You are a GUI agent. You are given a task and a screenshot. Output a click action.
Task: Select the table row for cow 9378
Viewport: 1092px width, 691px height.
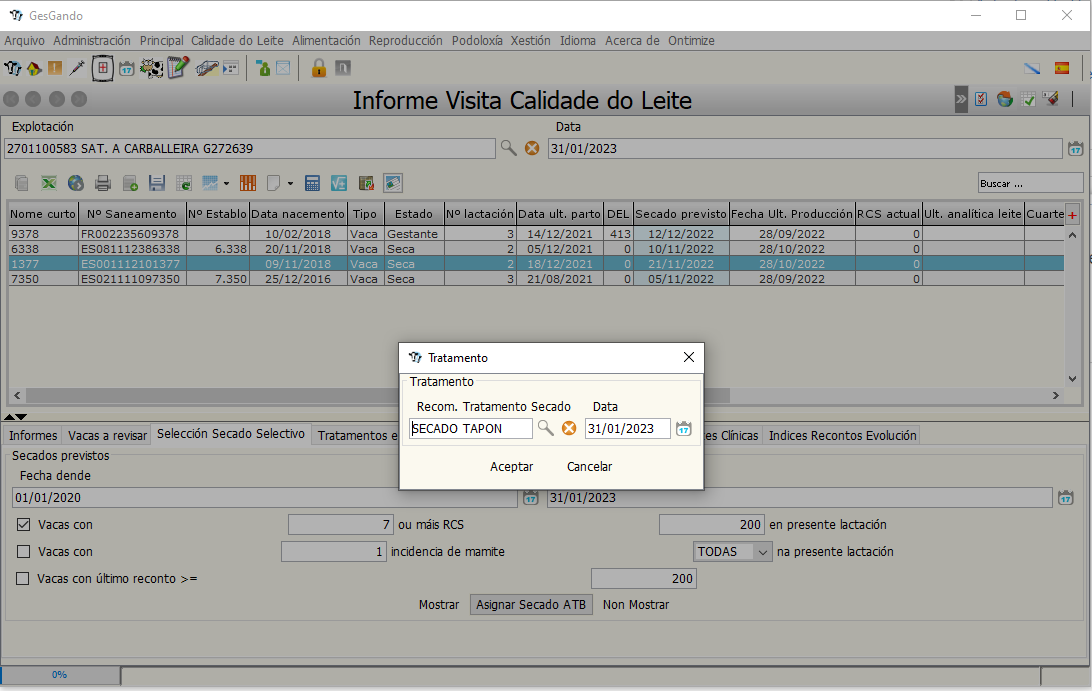click(536, 234)
